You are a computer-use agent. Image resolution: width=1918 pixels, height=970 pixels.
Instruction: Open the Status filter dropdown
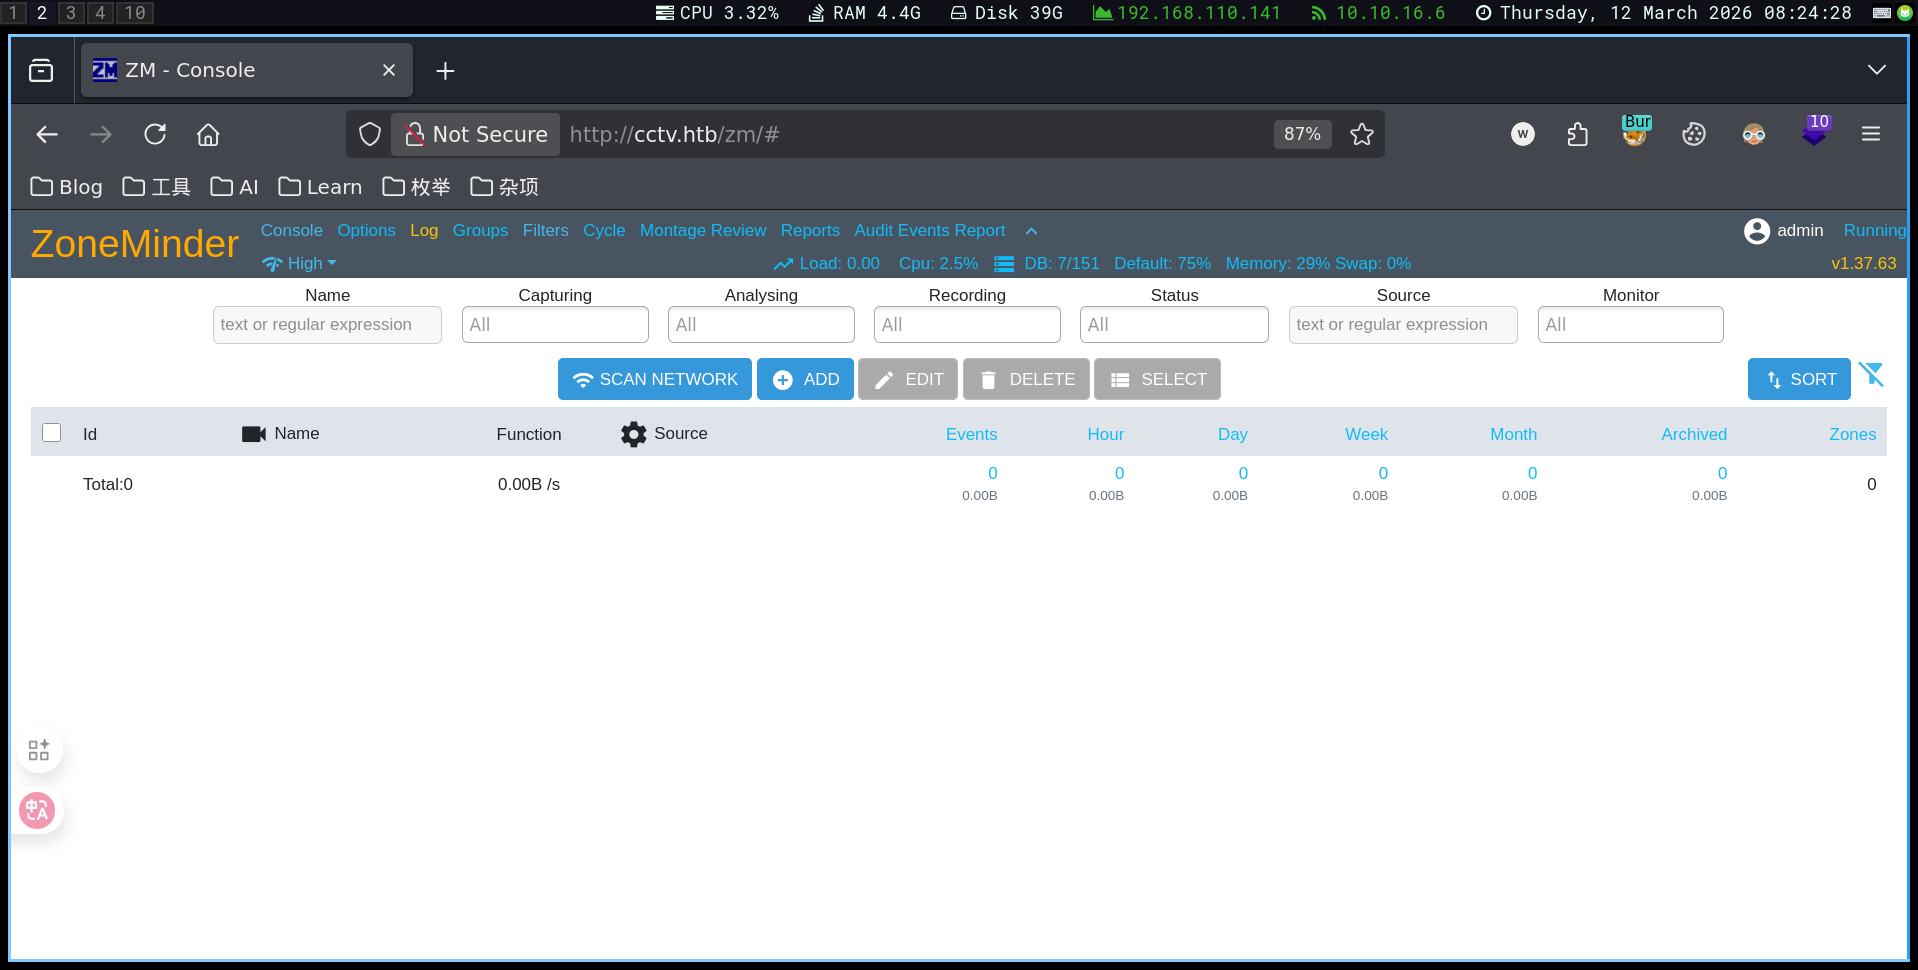click(1173, 325)
